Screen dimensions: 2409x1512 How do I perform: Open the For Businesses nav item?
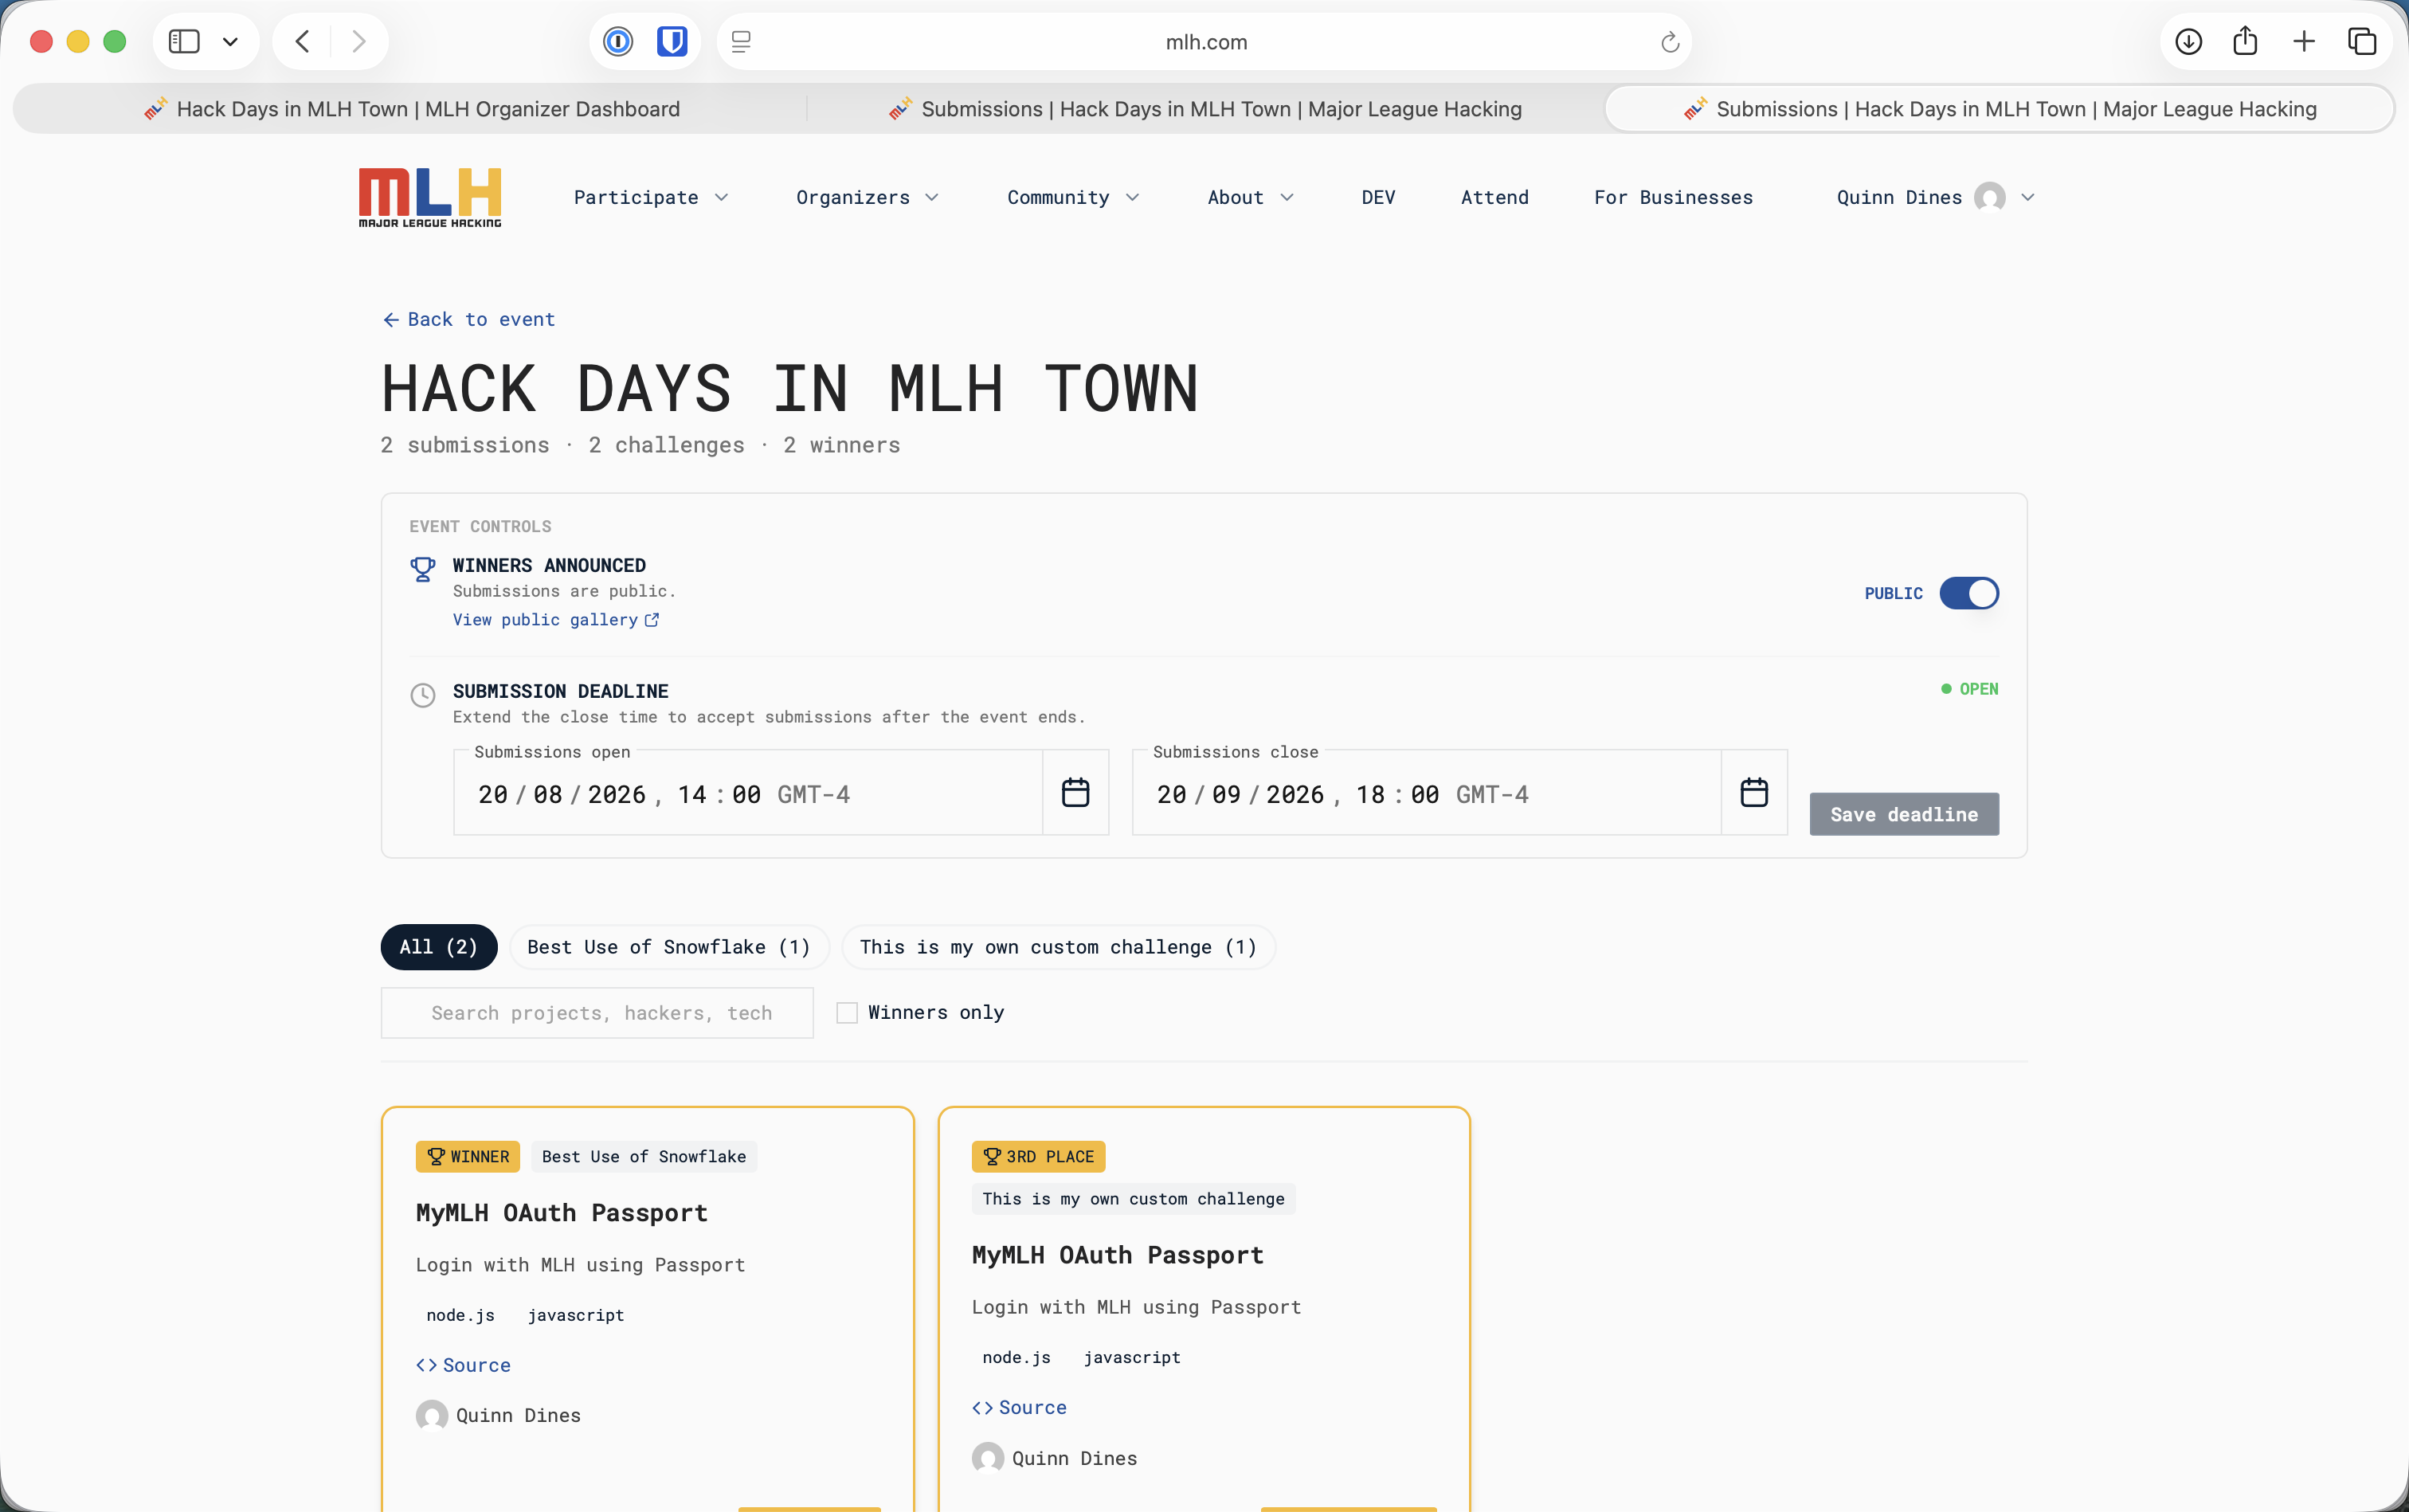tap(1673, 197)
